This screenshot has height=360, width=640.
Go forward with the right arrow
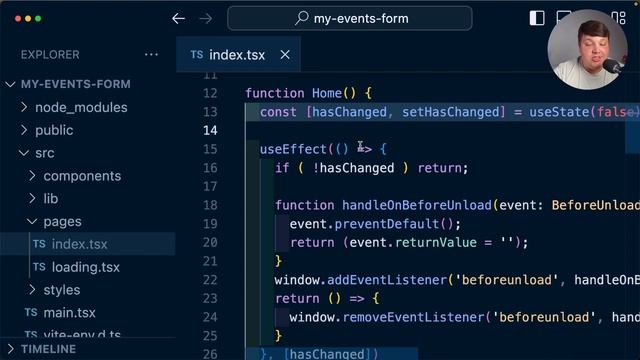pyautogui.click(x=206, y=18)
